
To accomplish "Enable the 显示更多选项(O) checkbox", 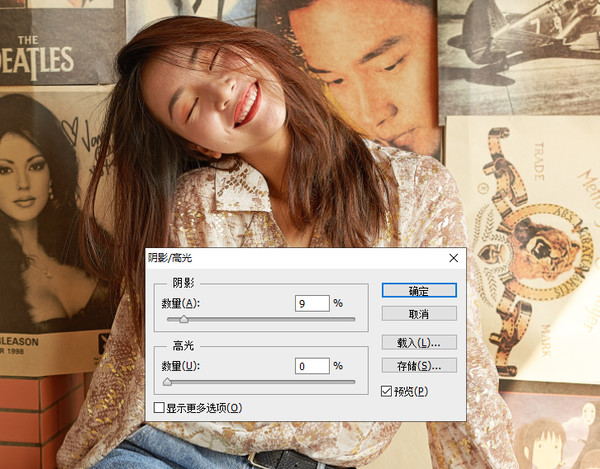I will [x=159, y=407].
